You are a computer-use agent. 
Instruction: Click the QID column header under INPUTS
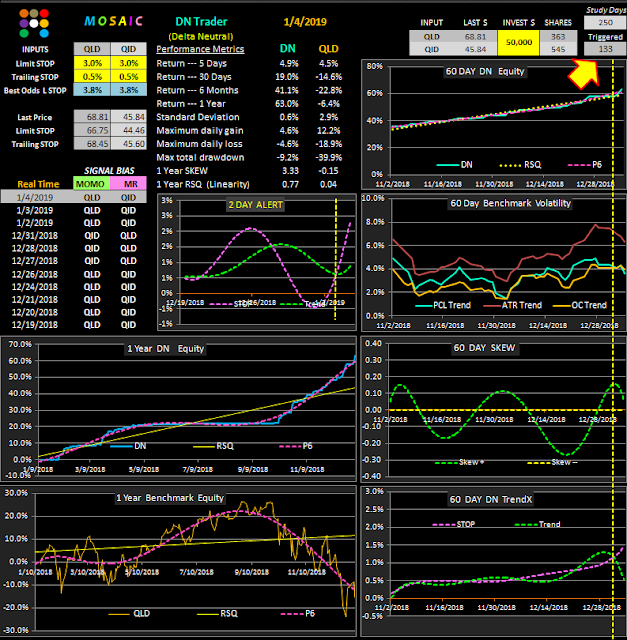click(129, 49)
